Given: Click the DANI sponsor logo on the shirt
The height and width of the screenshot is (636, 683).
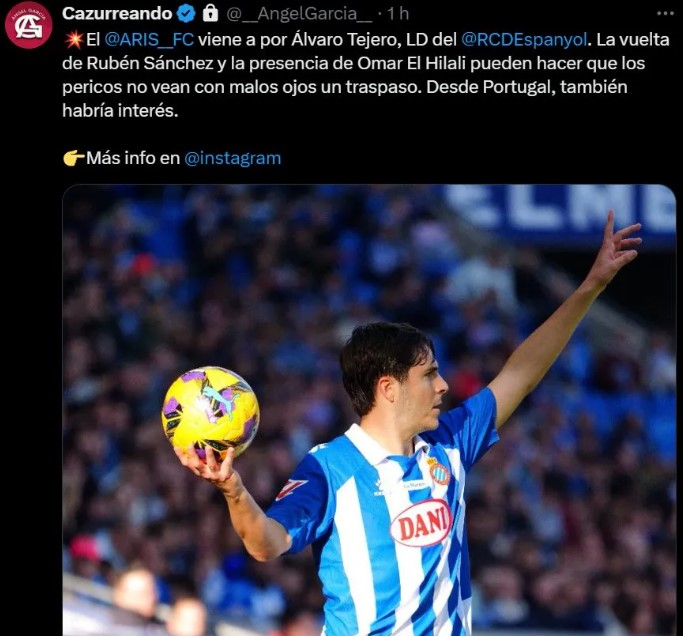Looking at the screenshot, I should tap(421, 523).
